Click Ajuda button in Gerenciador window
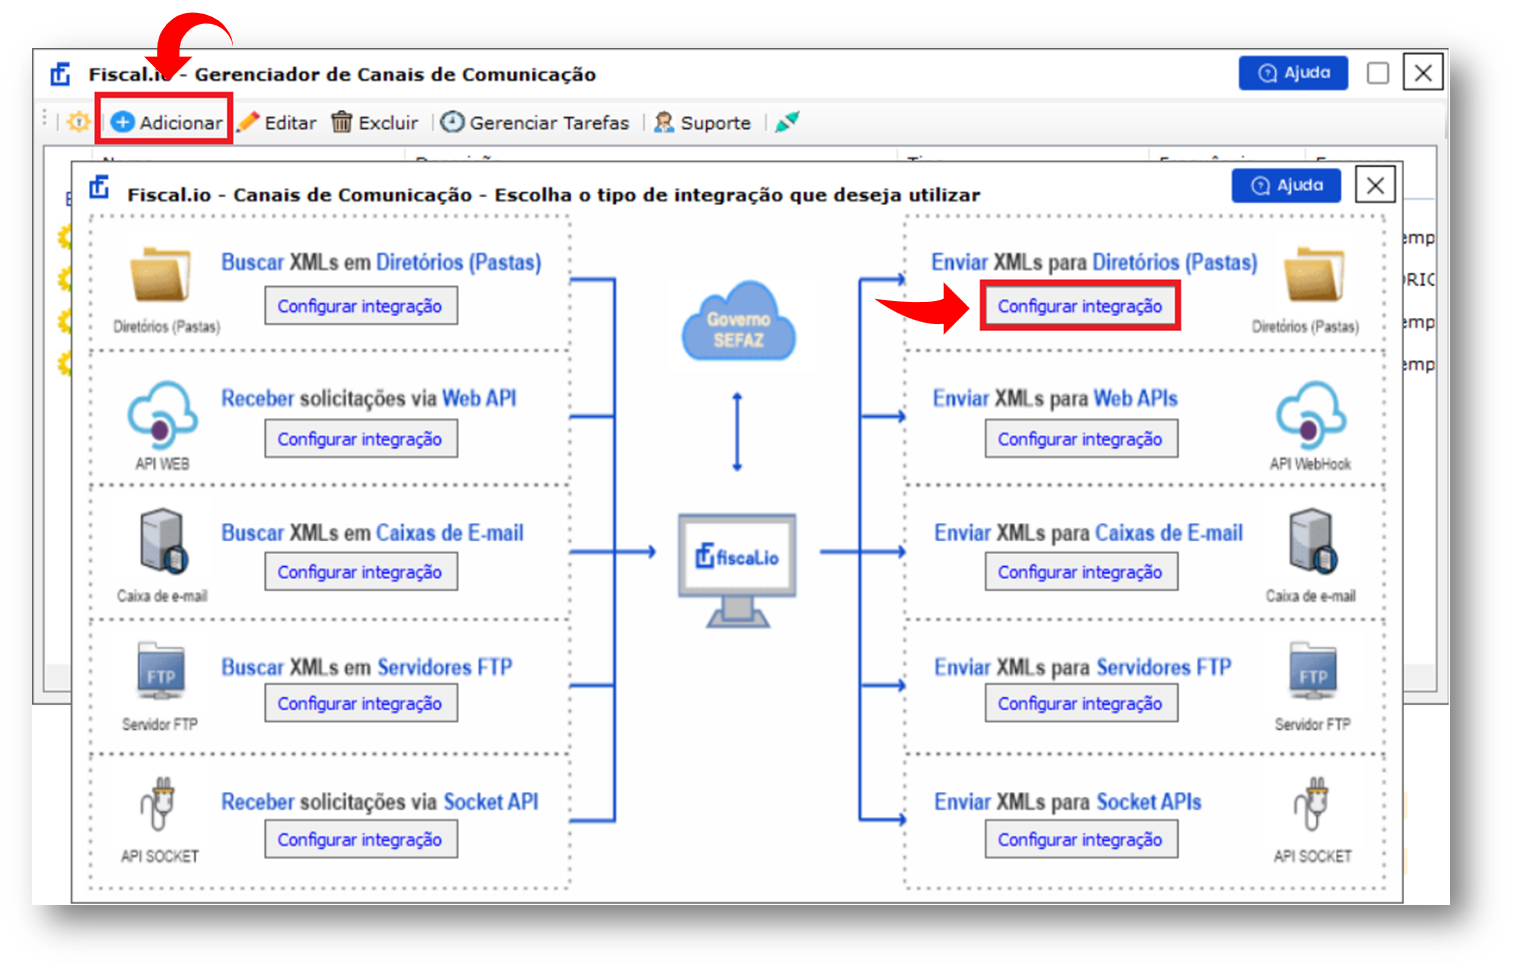The image size is (1515, 970). point(1293,73)
